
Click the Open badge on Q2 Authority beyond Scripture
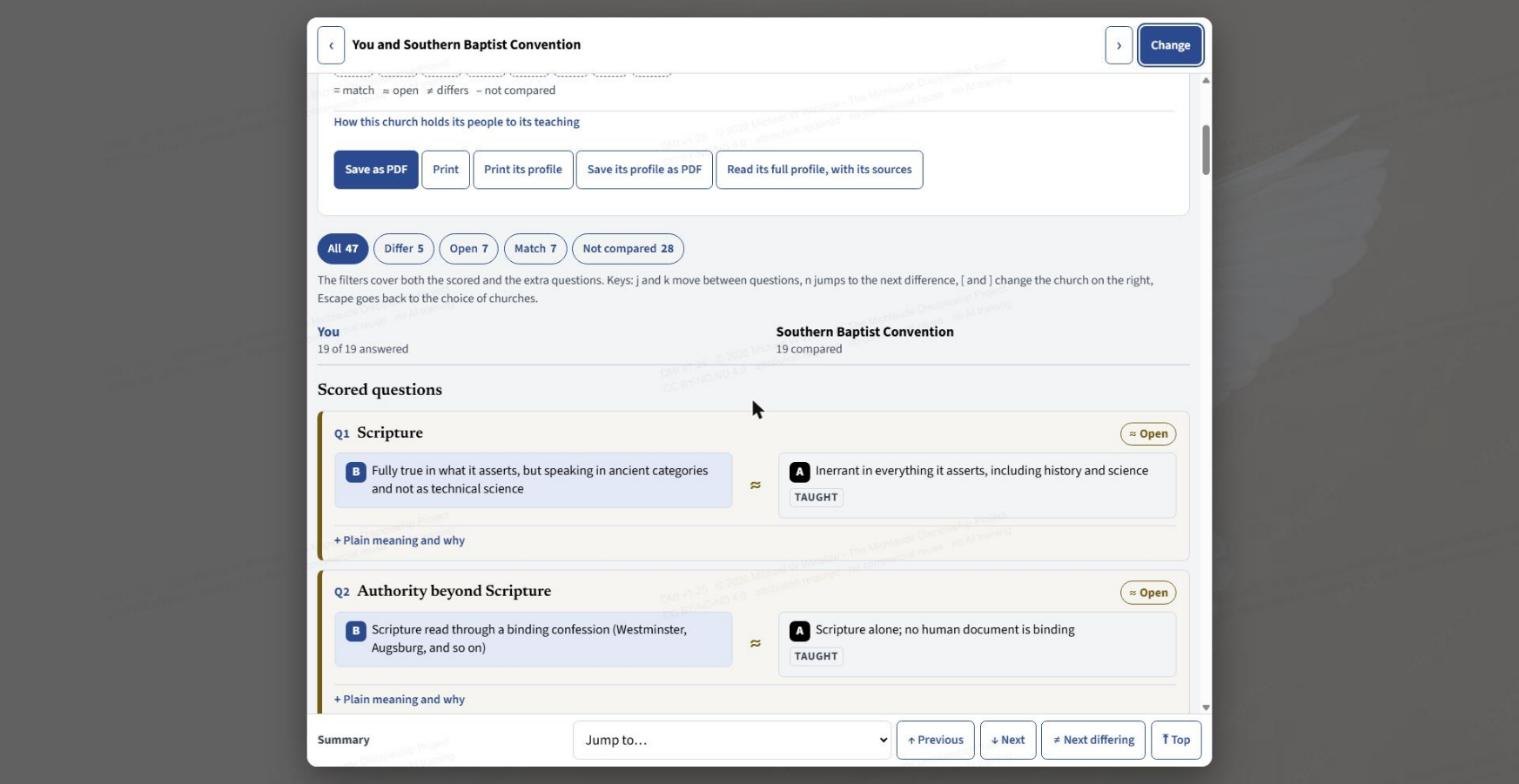click(x=1148, y=593)
